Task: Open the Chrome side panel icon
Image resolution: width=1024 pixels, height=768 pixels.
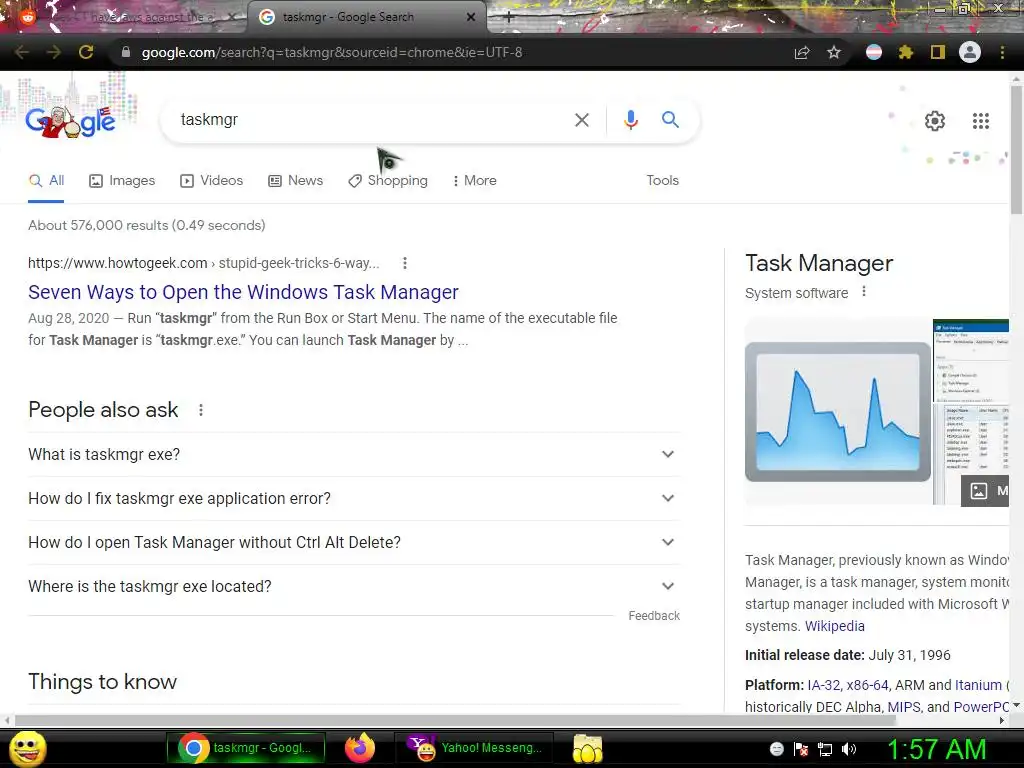Action: click(x=938, y=52)
